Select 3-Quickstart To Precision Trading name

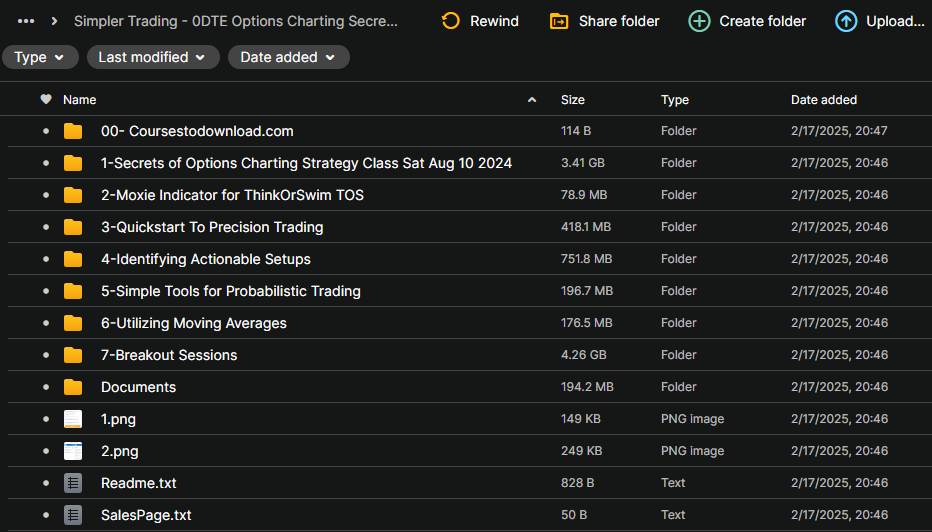[x=212, y=227]
